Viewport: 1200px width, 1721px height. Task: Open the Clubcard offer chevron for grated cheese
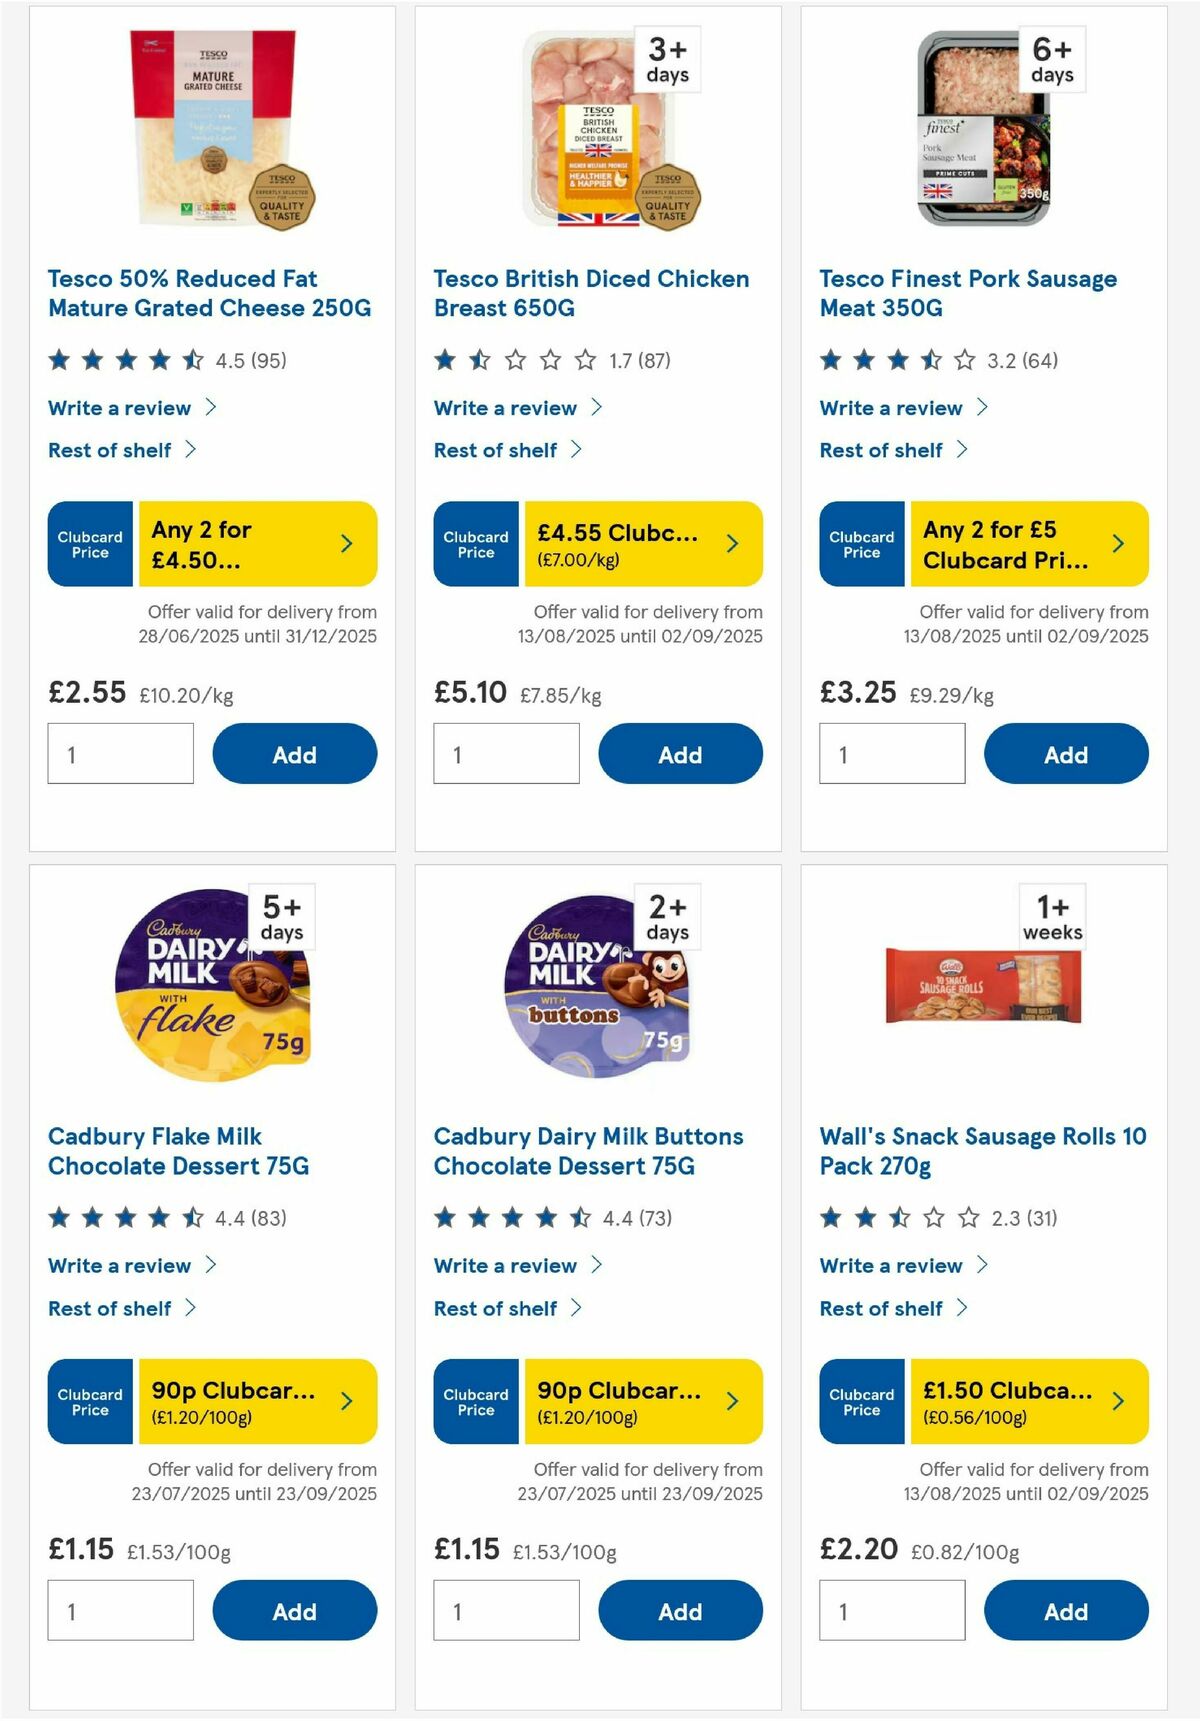(x=346, y=543)
